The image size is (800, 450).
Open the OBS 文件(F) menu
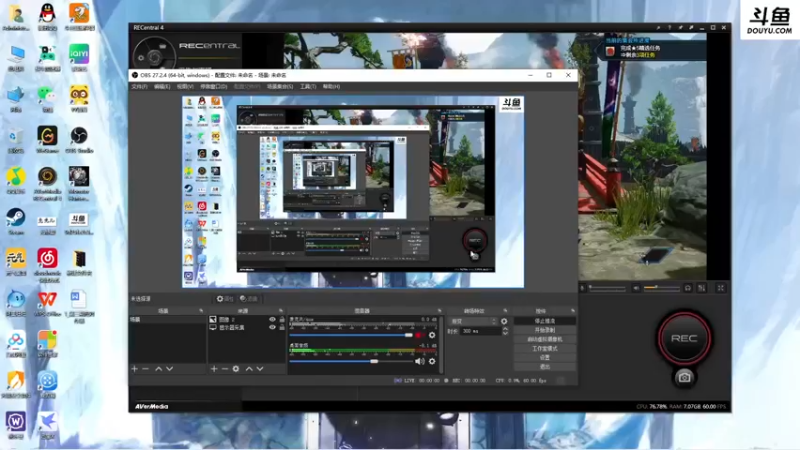139,87
